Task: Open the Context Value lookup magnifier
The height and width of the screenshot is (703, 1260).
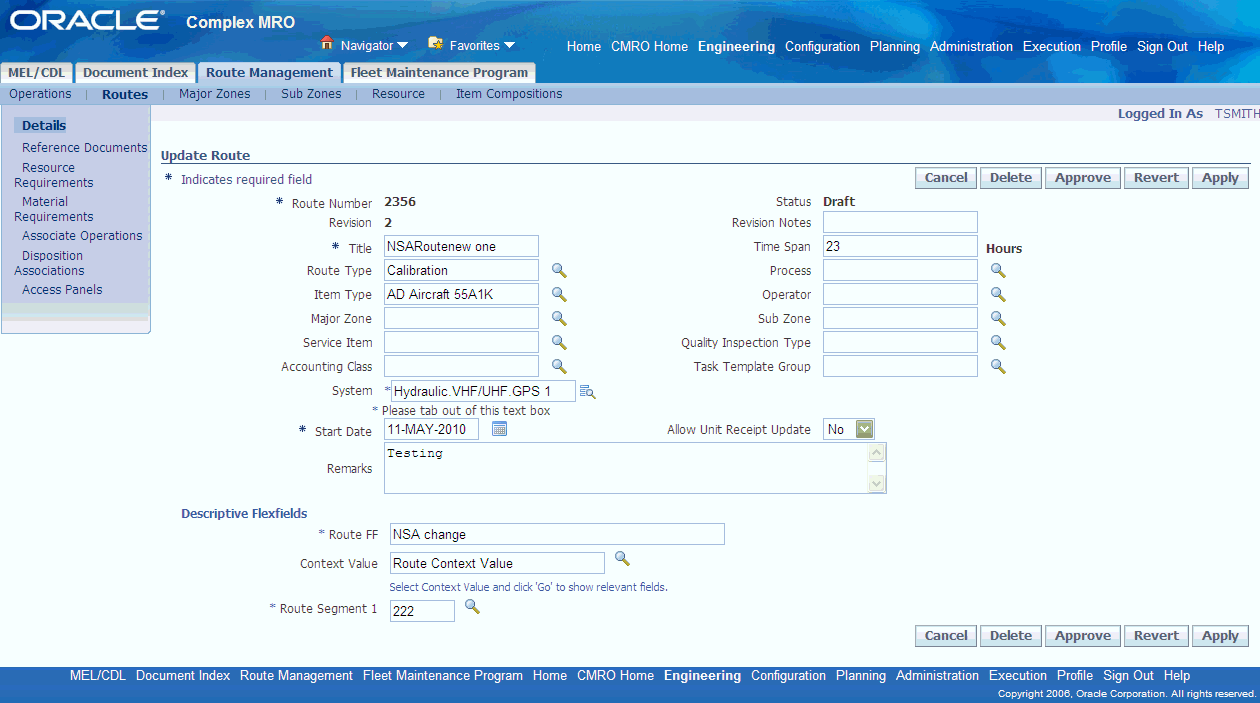Action: click(x=622, y=558)
